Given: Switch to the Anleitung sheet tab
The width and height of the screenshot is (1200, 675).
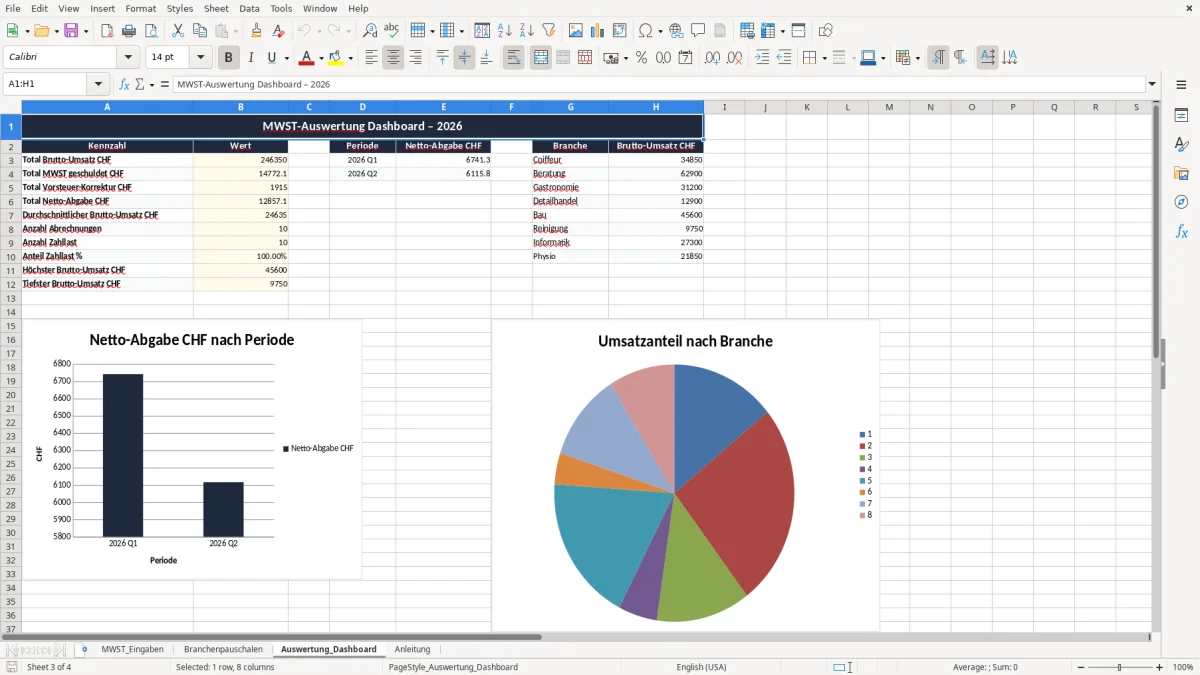Looking at the screenshot, I should click(412, 649).
